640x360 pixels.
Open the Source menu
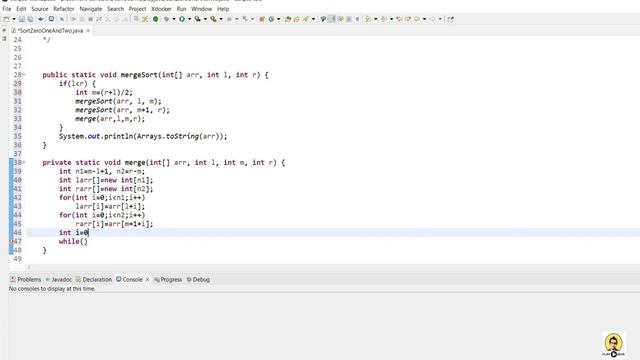[40, 9]
